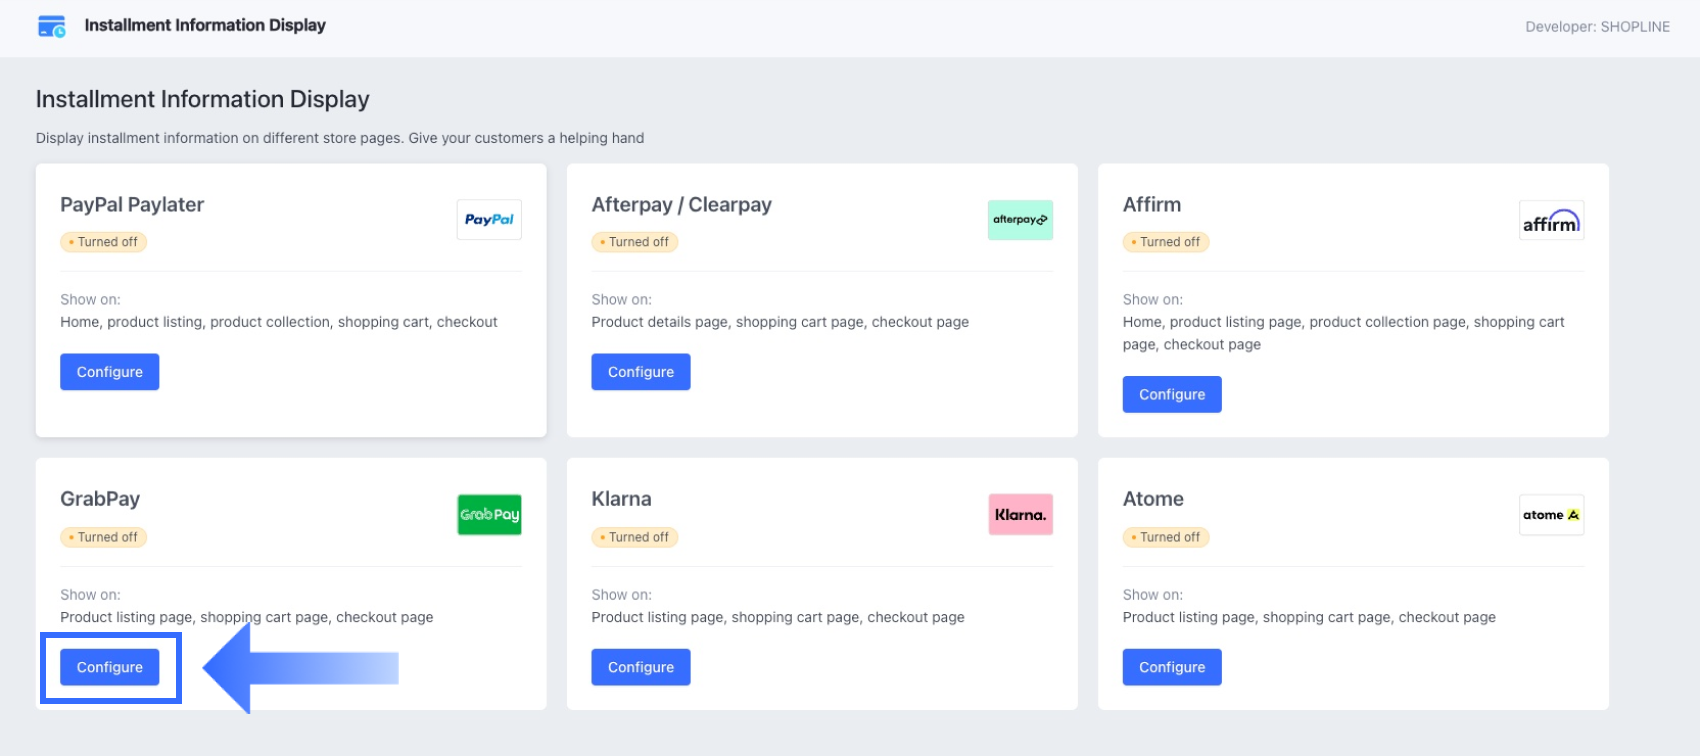Click the Developer: SHOPLINE label
The height and width of the screenshot is (756, 1700).
point(1597,27)
